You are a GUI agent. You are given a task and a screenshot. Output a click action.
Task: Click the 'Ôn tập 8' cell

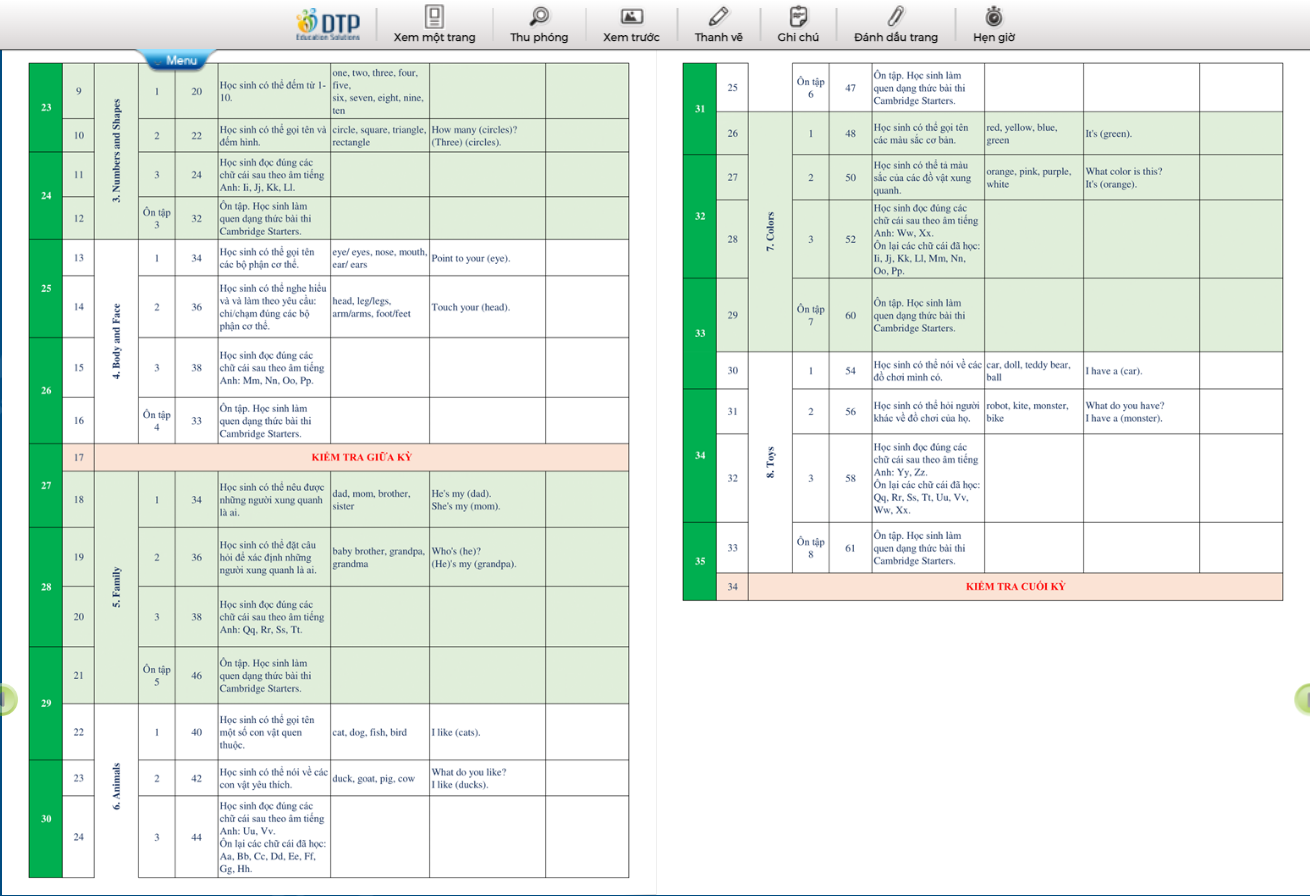(x=811, y=548)
